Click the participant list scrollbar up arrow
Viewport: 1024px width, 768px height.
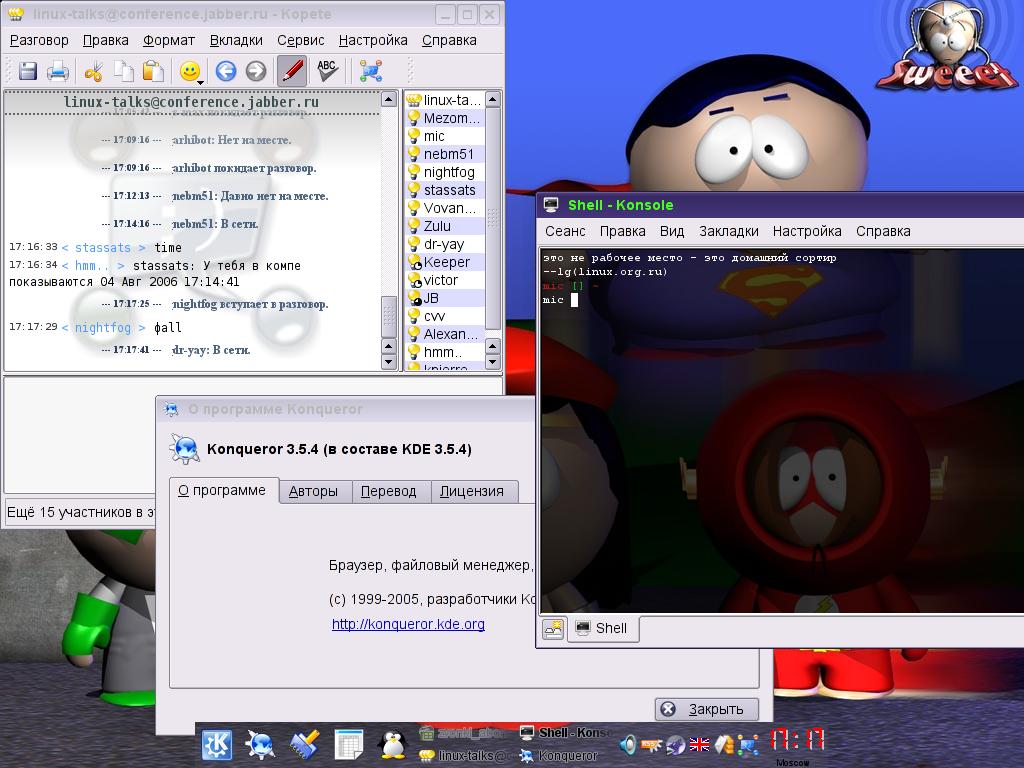click(x=493, y=99)
